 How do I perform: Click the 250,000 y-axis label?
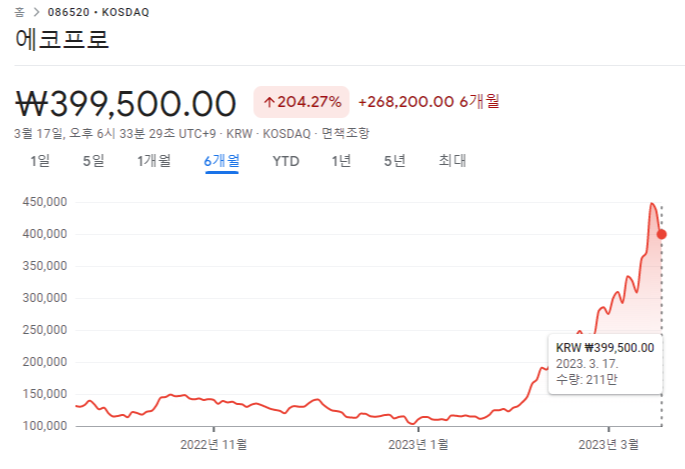coord(45,330)
